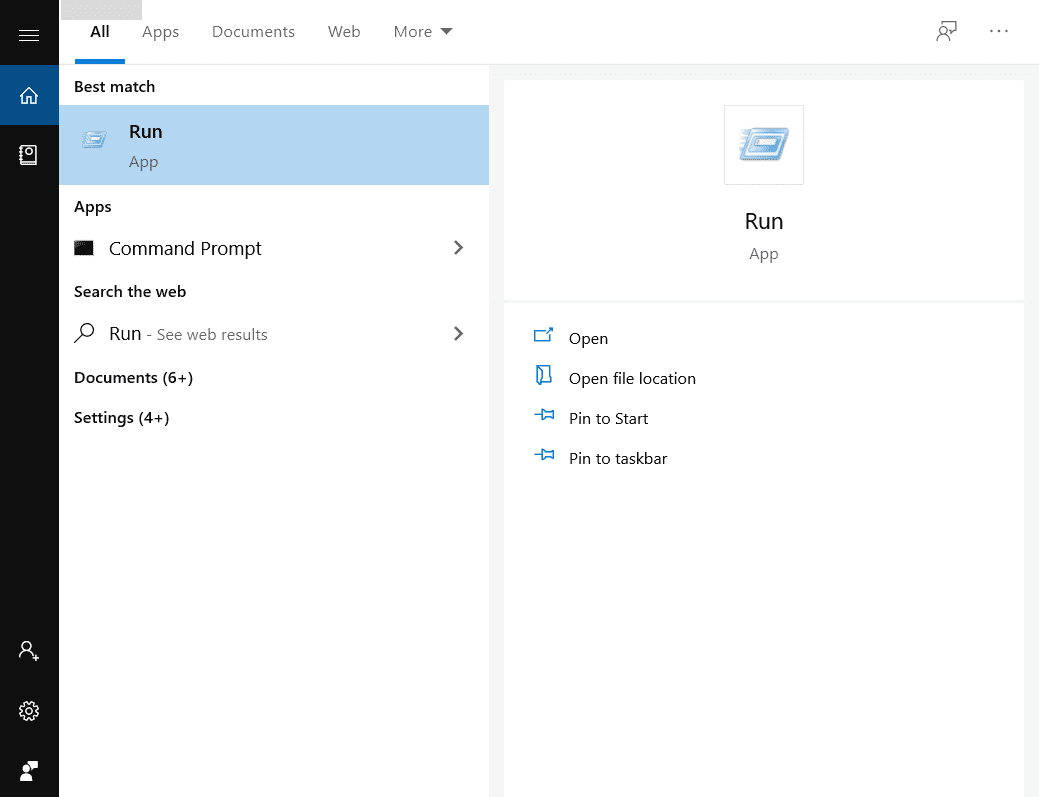This screenshot has width=1039, height=797.
Task: Click Open to launch Run
Action: click(588, 338)
